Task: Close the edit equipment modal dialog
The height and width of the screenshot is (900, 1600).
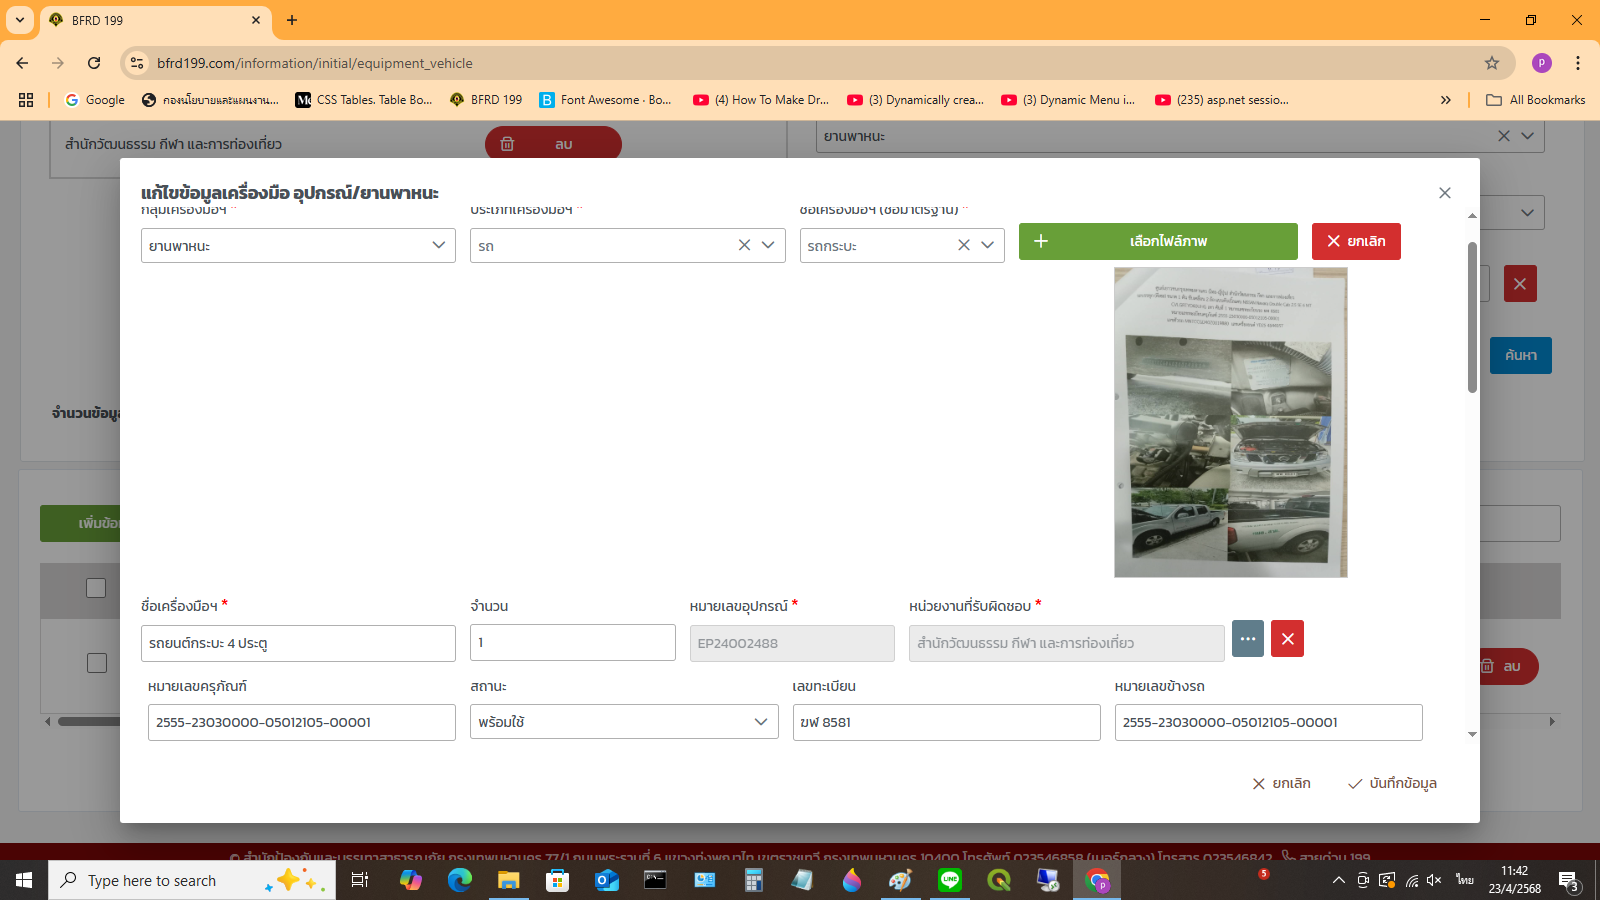Action: [1444, 193]
